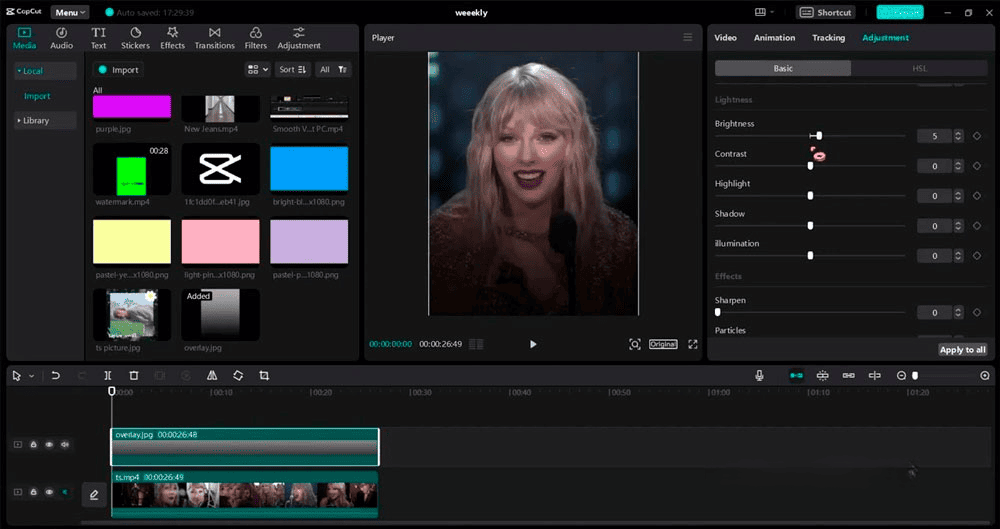Click the Apply to all button
The width and height of the screenshot is (1000, 529).
coord(962,350)
